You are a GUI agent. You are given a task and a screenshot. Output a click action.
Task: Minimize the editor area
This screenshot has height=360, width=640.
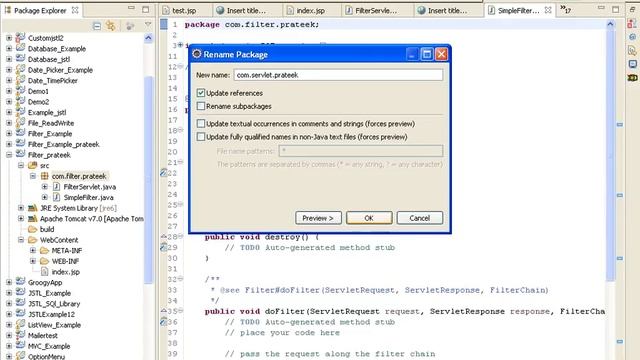(x=601, y=8)
